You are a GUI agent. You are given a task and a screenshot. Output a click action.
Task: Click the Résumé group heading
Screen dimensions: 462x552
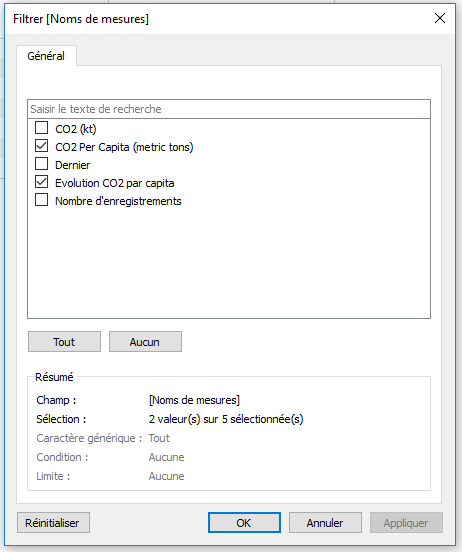click(x=54, y=377)
